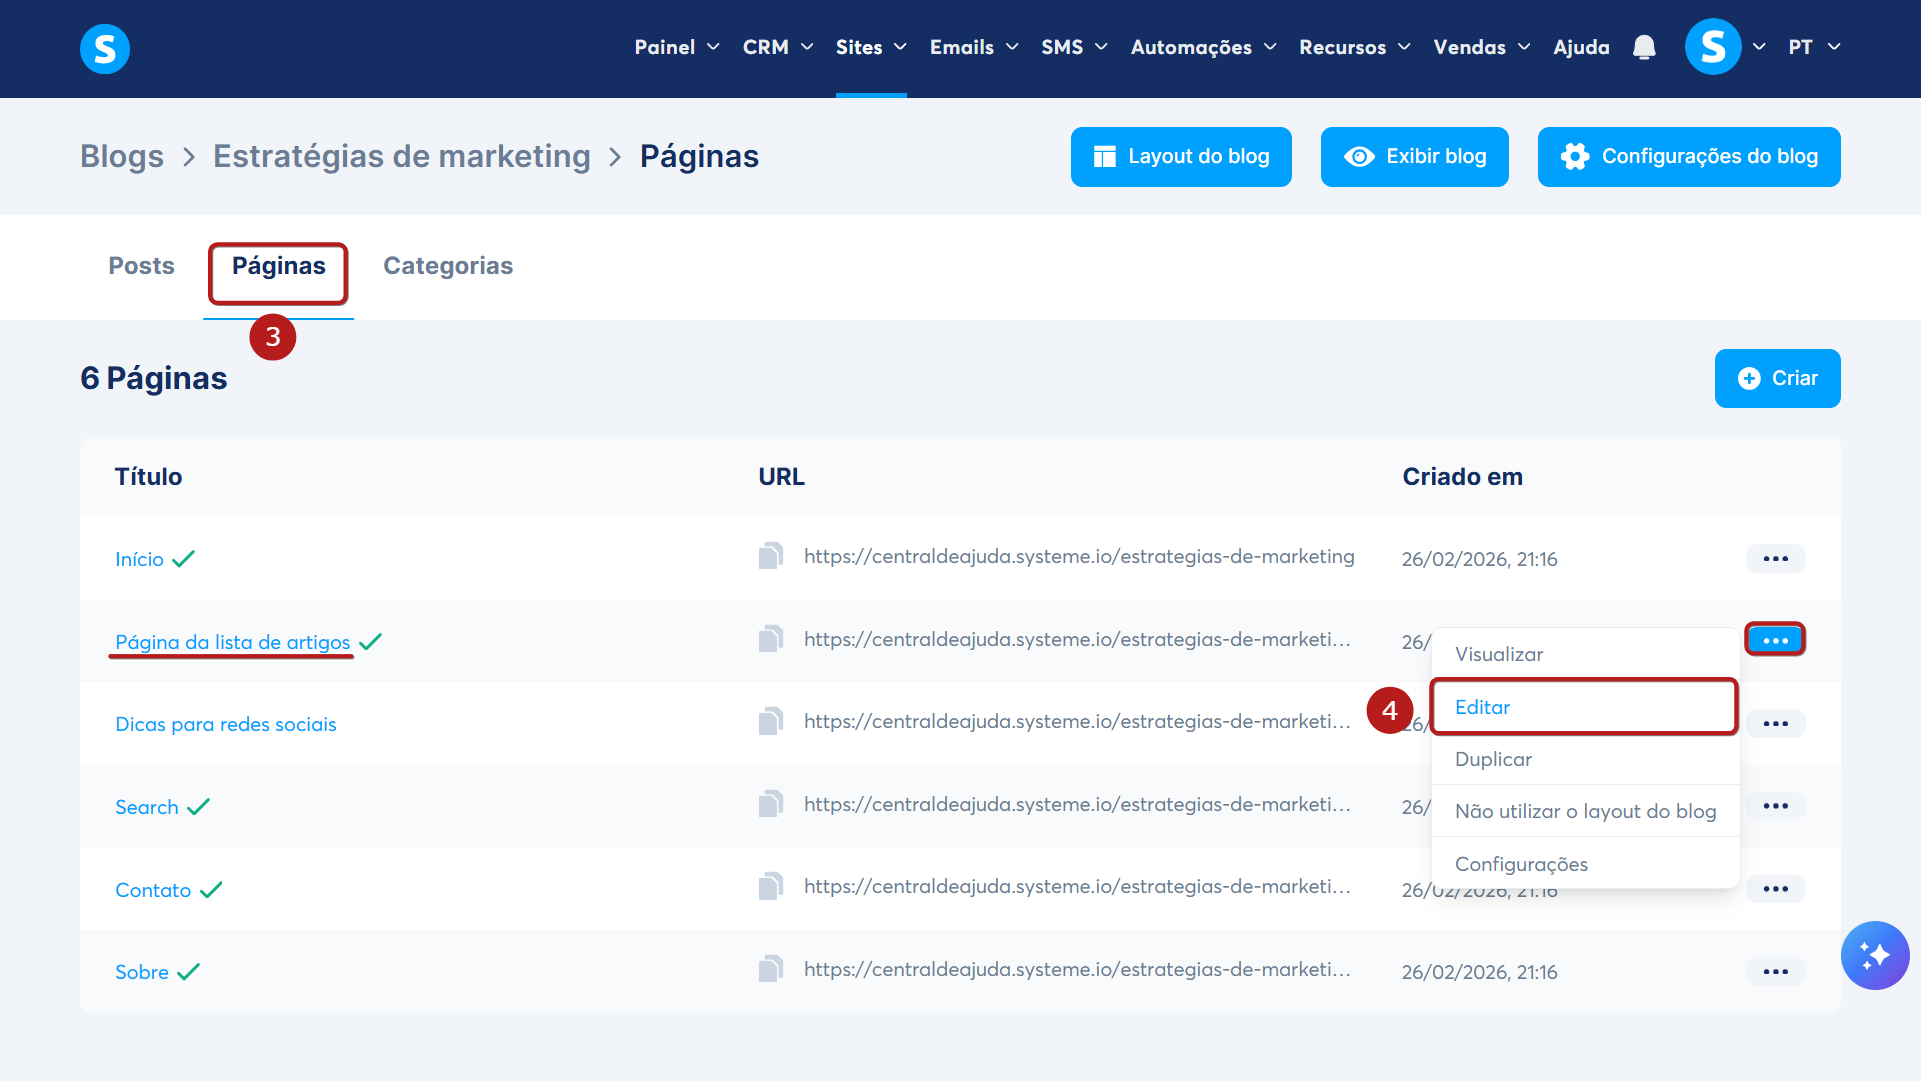Select Editar from the context menu
This screenshot has width=1921, height=1081.
(1482, 707)
